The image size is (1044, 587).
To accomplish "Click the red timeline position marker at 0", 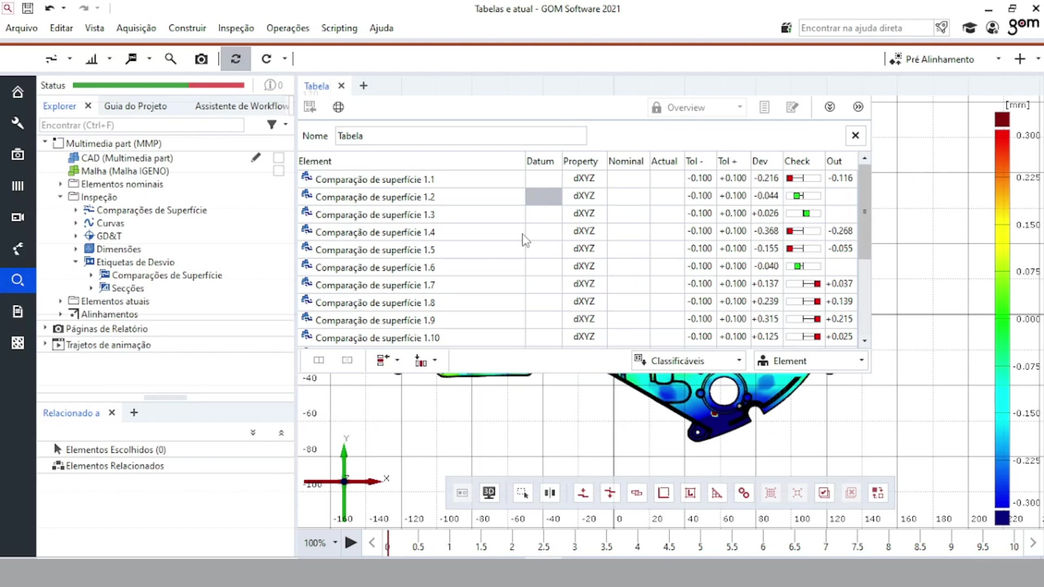I will pyautogui.click(x=388, y=544).
